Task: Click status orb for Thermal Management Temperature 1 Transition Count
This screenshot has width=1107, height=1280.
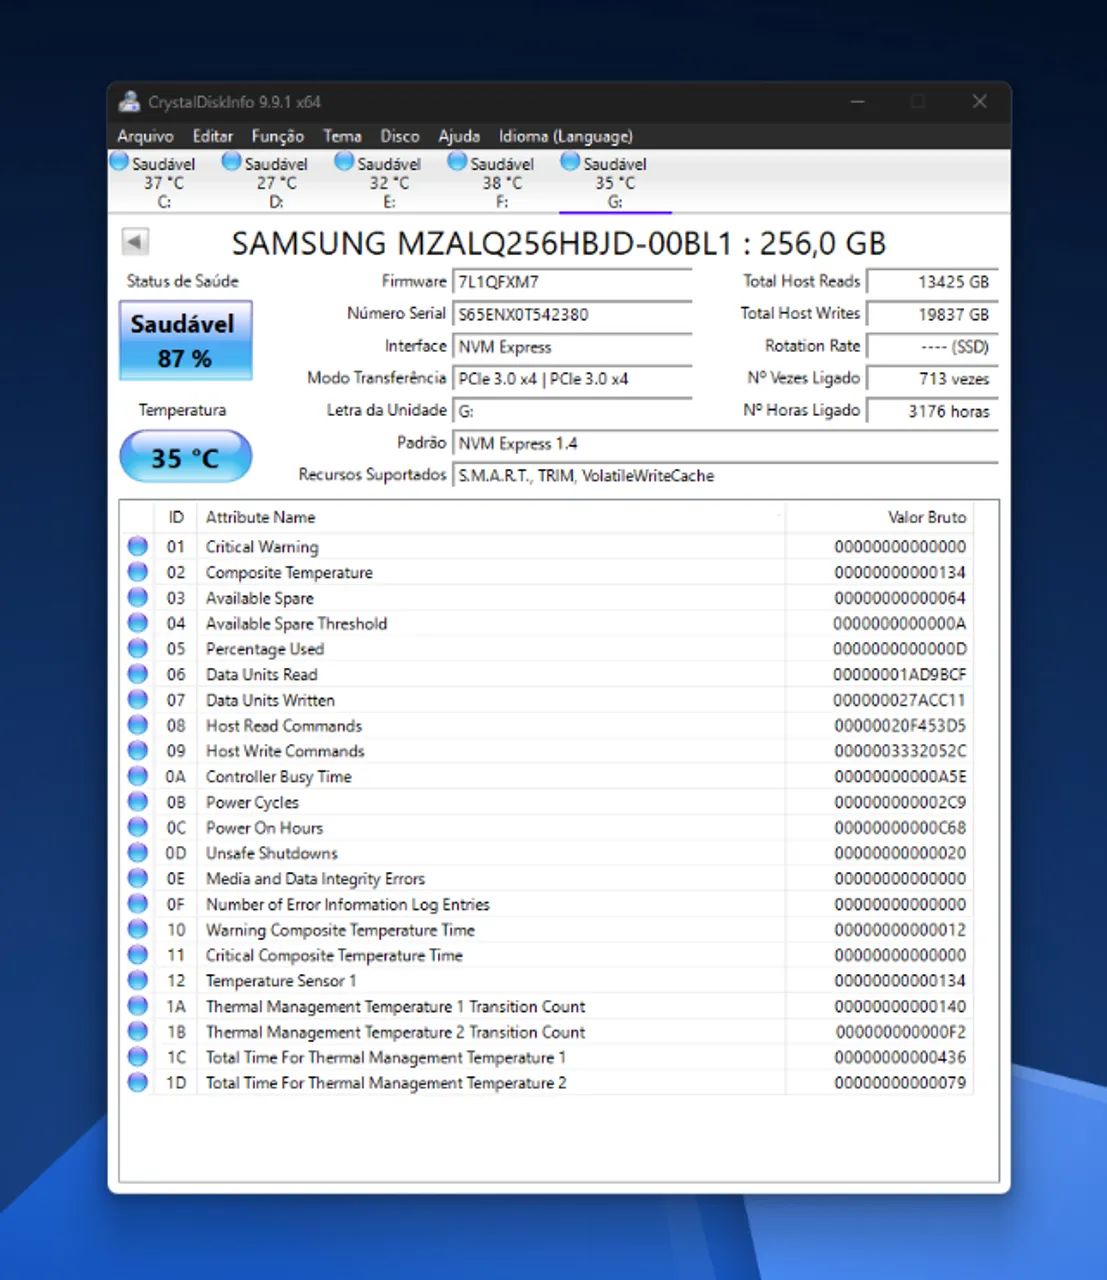Action: point(138,1005)
